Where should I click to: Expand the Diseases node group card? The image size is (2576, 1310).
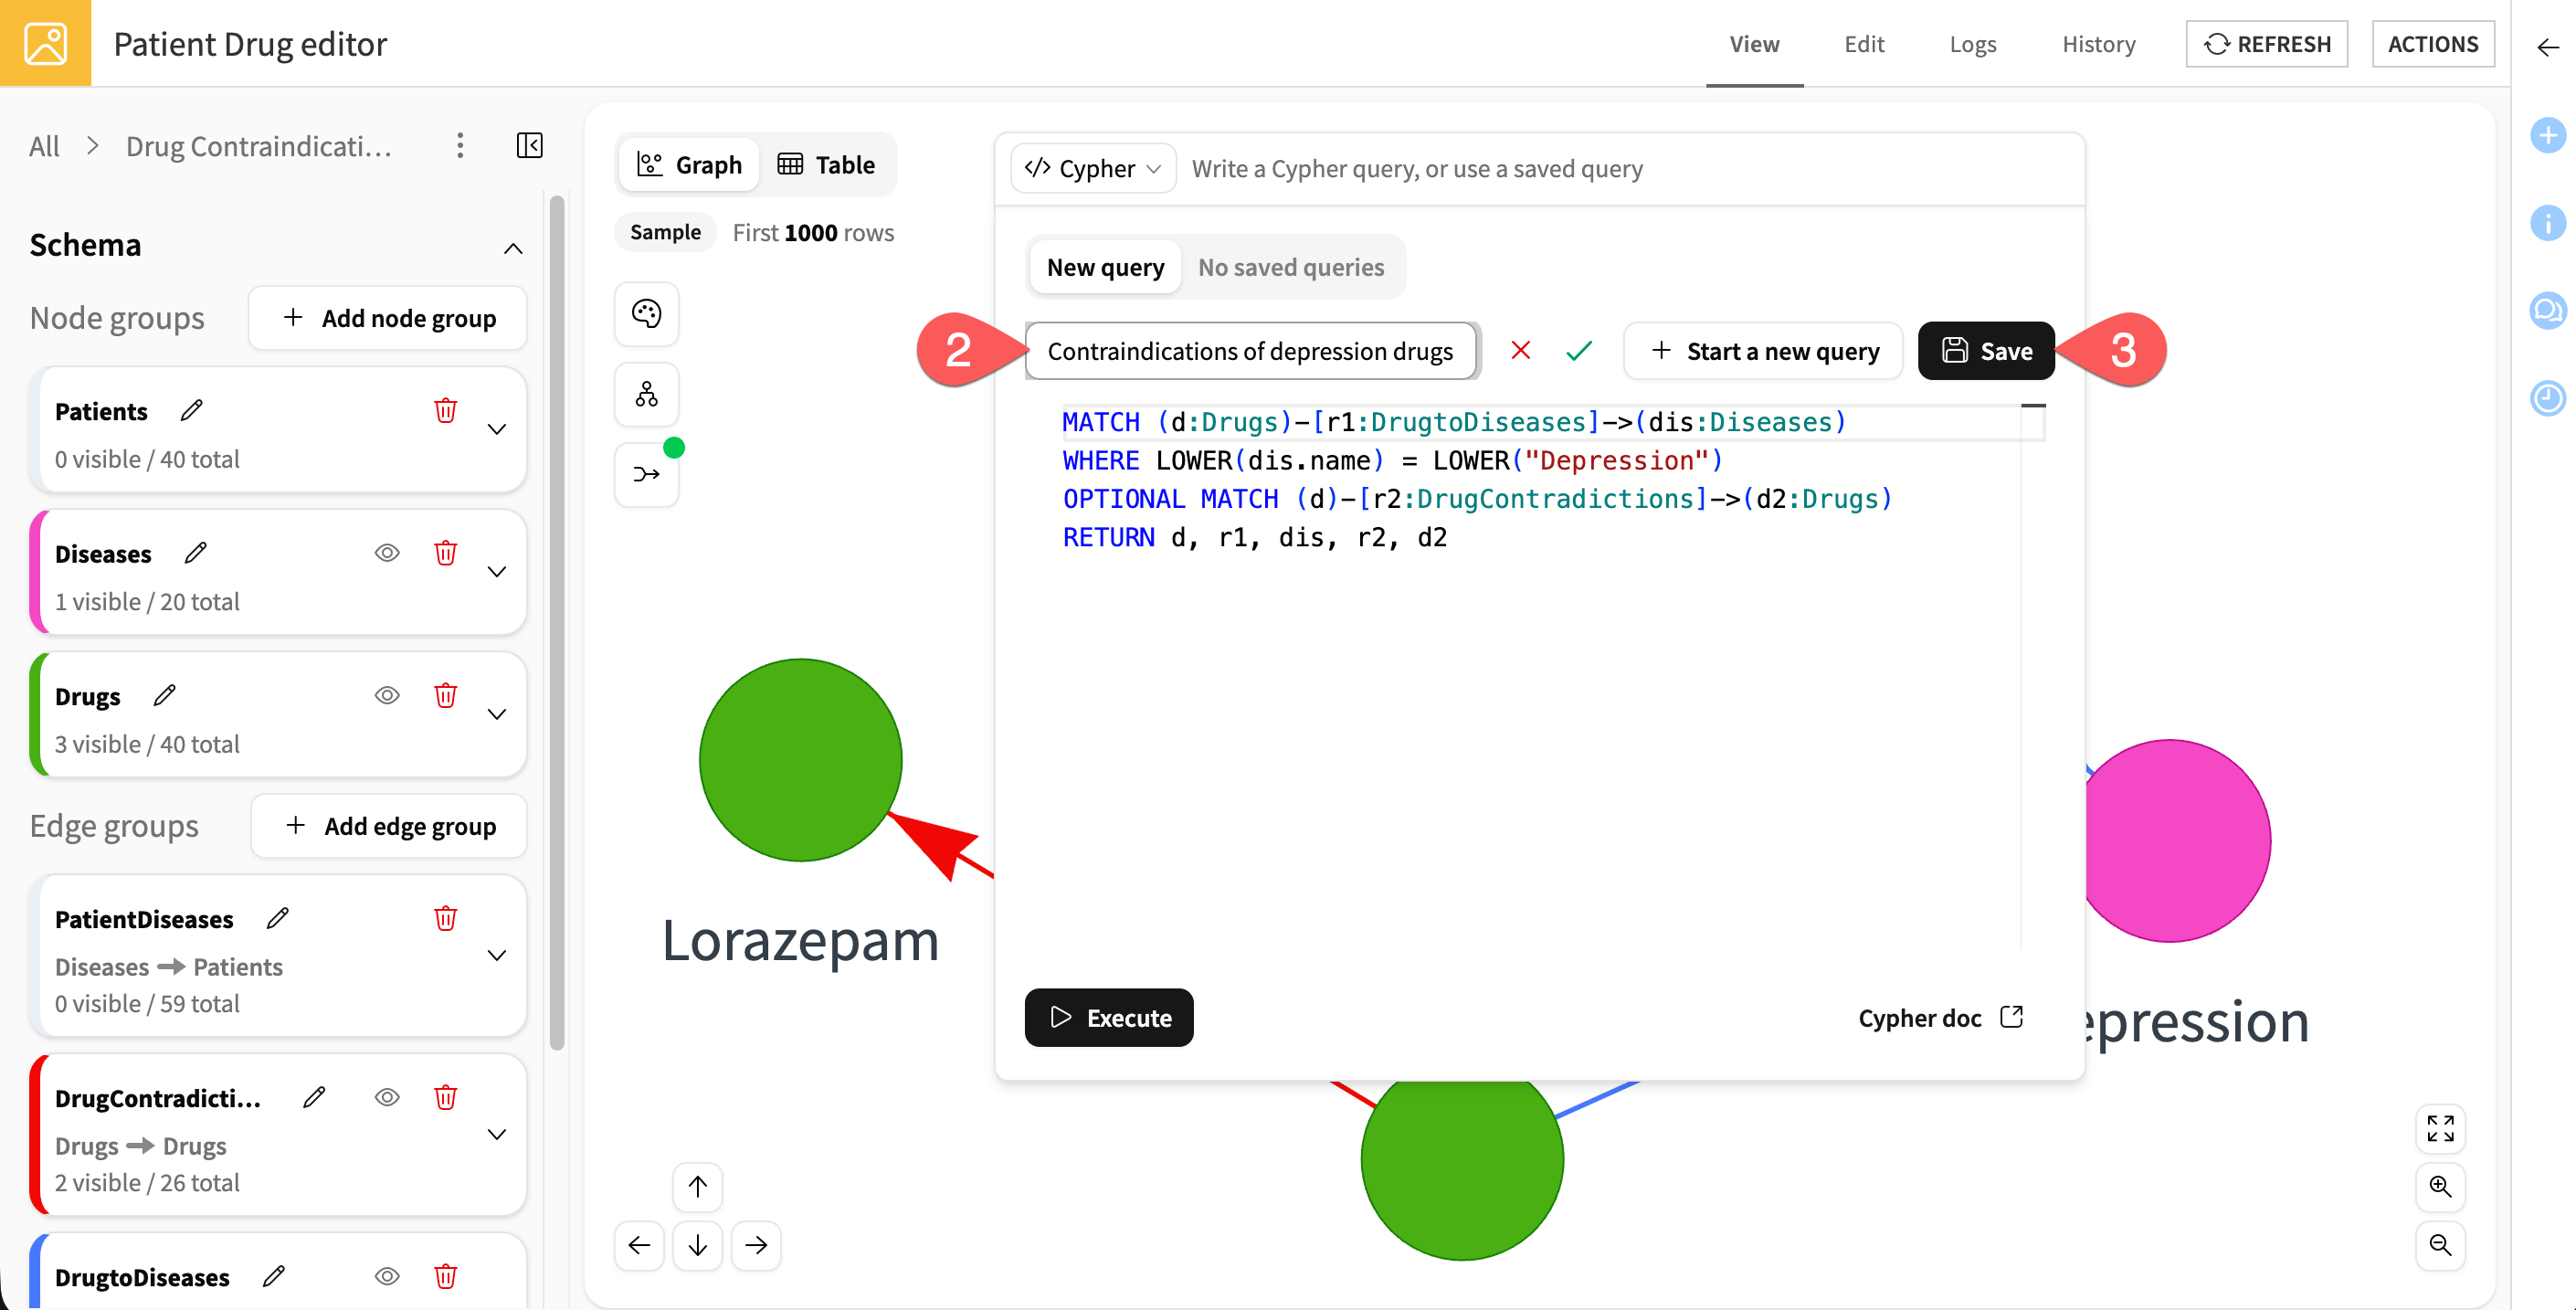[x=497, y=572]
